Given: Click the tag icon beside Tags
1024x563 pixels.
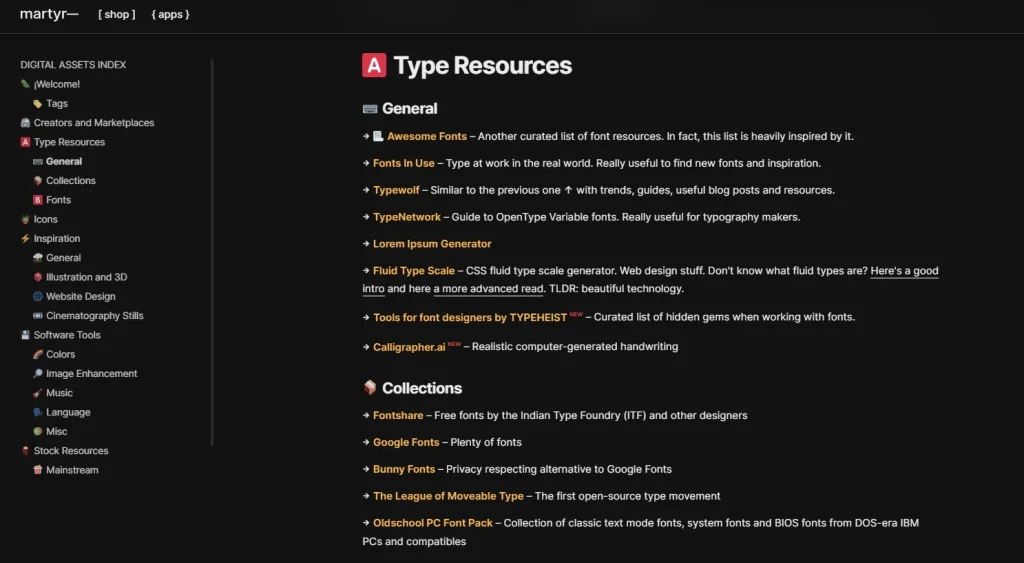Looking at the screenshot, I should coord(38,103).
